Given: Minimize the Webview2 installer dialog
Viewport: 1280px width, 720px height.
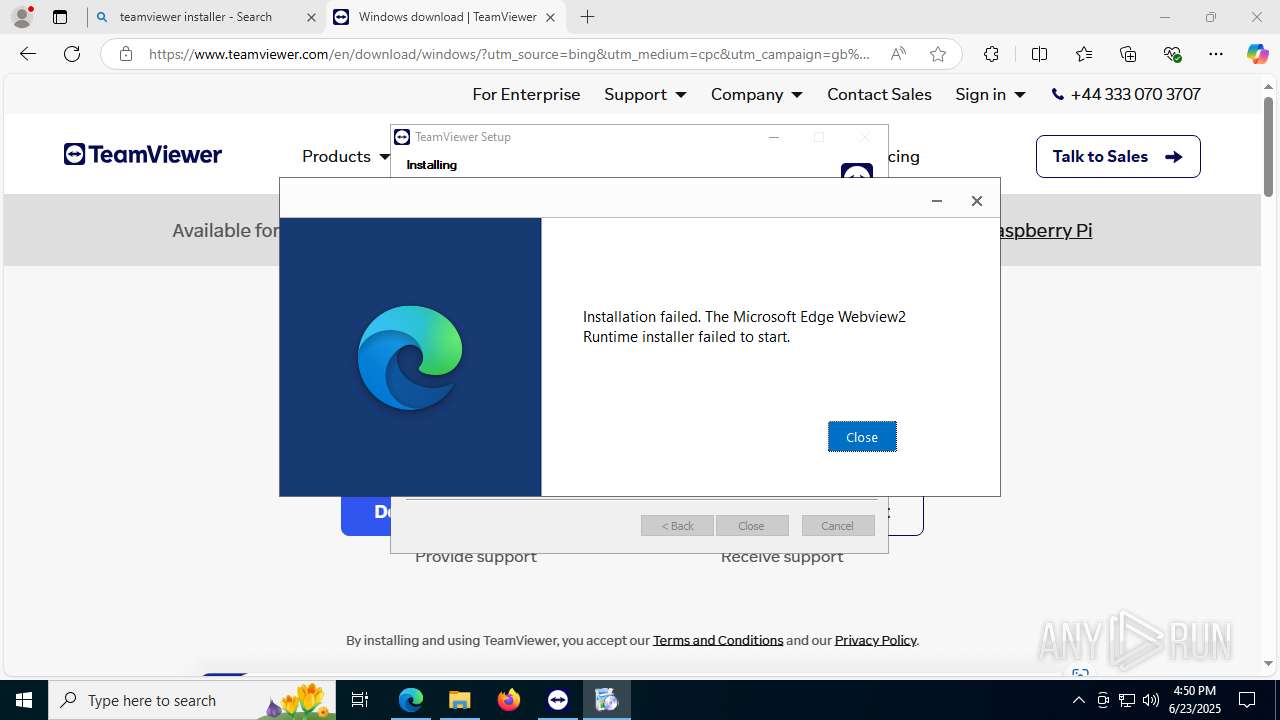Looking at the screenshot, I should [x=937, y=201].
